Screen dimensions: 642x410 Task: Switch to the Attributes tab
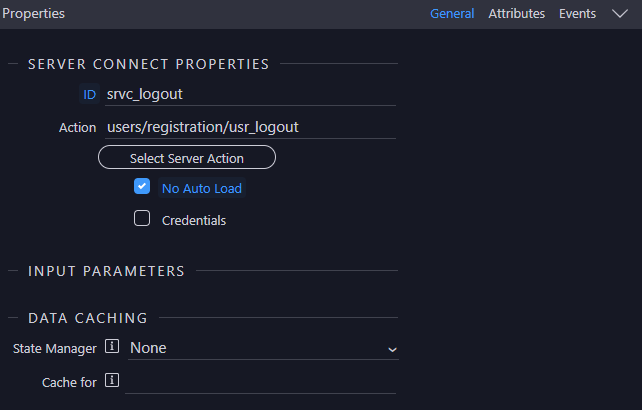[x=517, y=14]
